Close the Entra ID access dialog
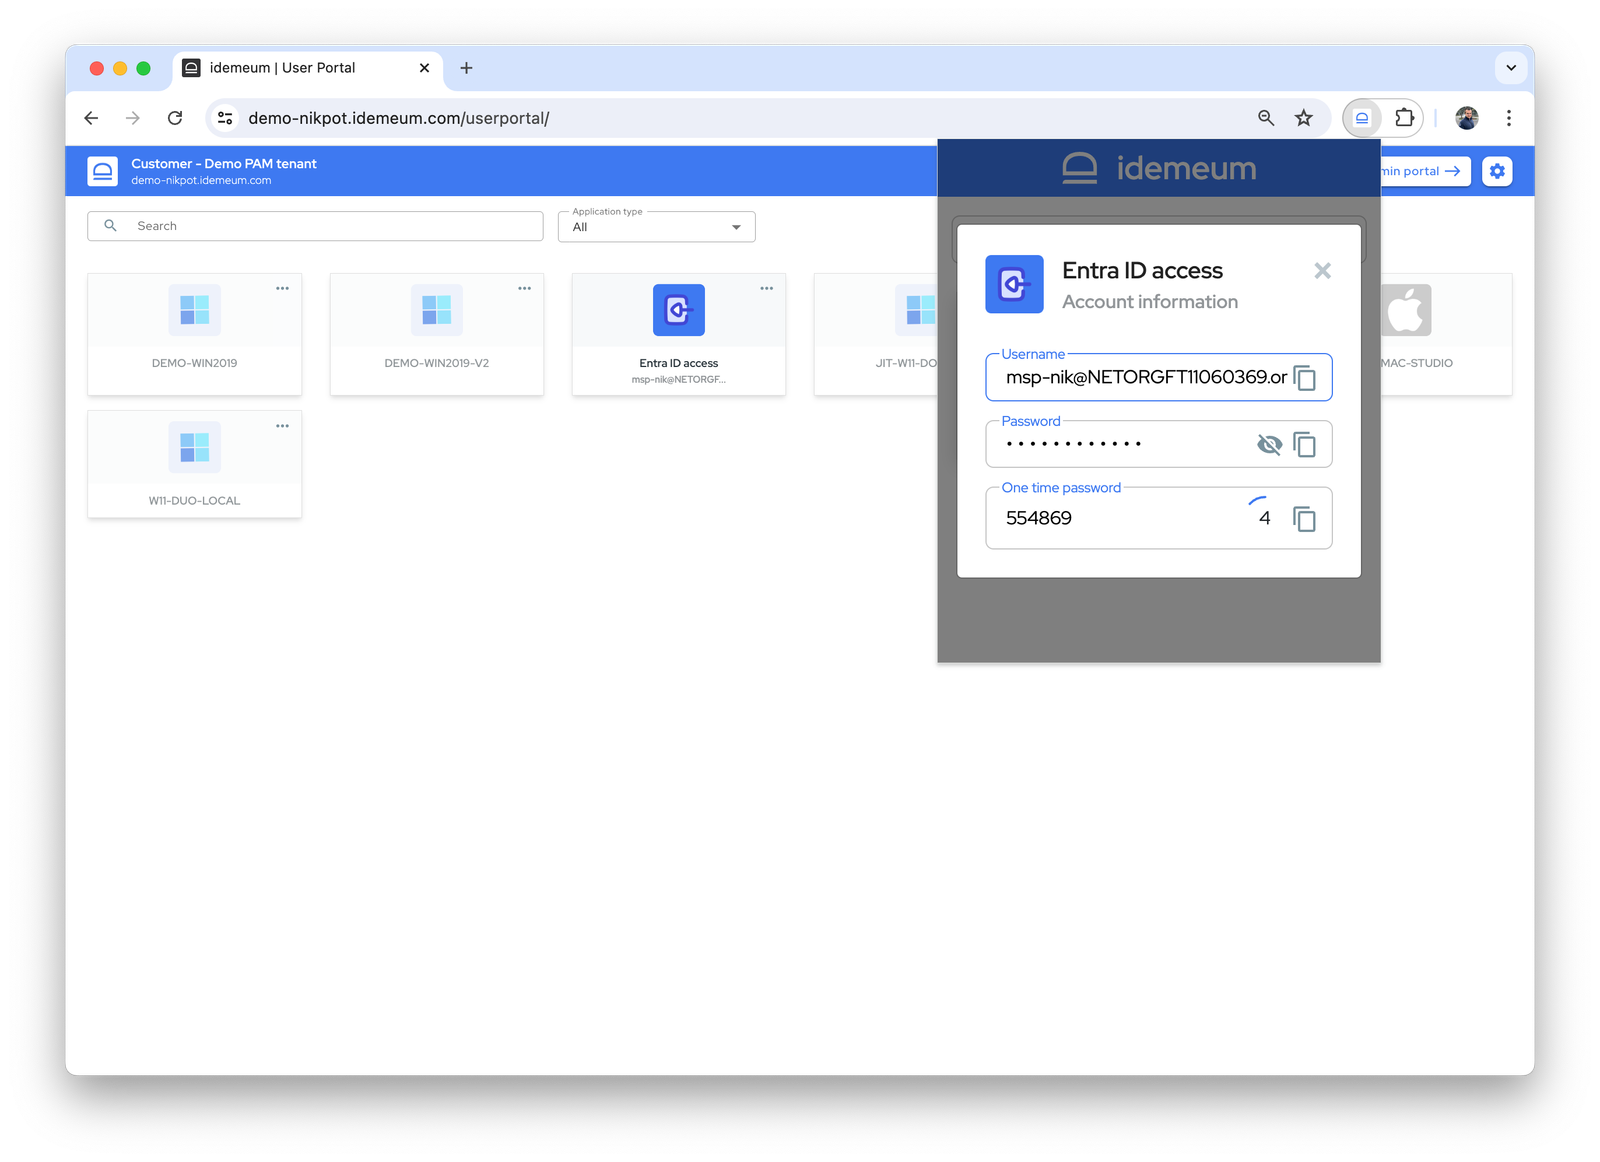Image resolution: width=1600 pixels, height=1162 pixels. click(1322, 271)
